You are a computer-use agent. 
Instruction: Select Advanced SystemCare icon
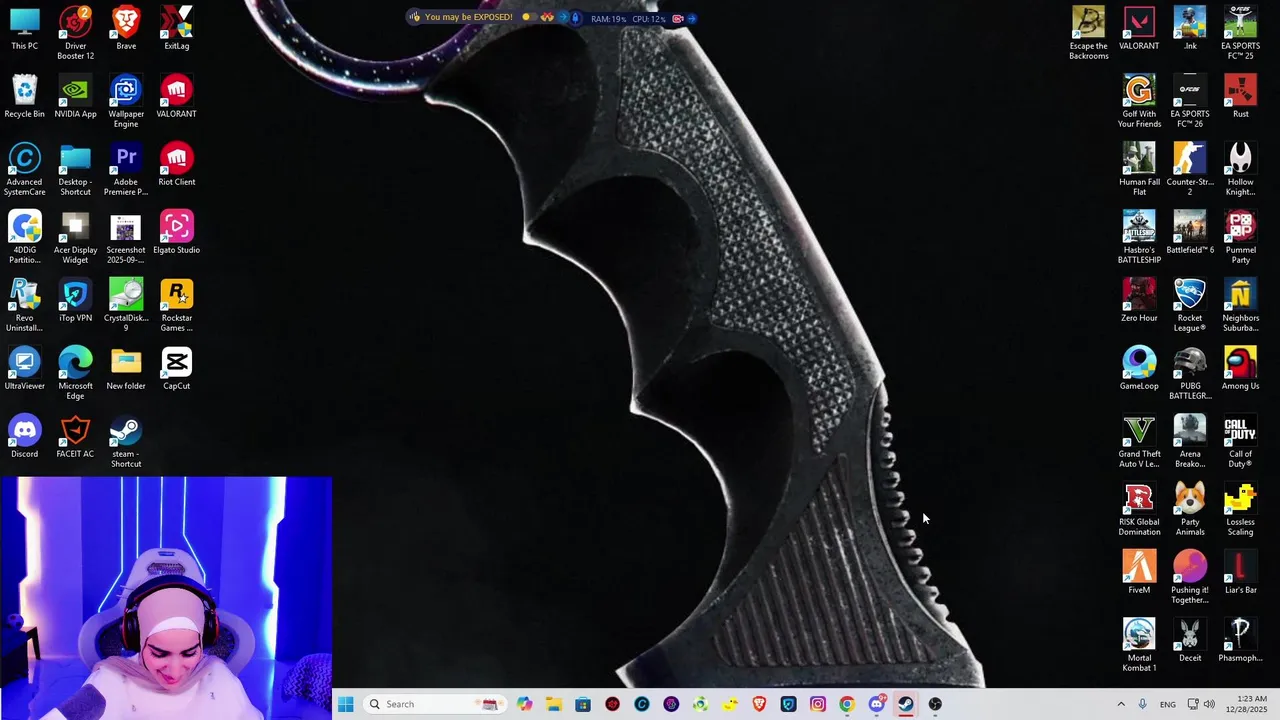tap(25, 169)
